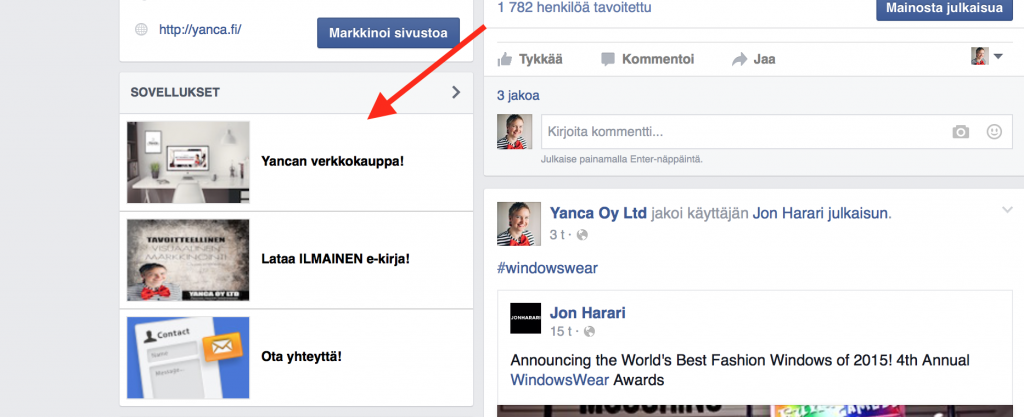Open the emoji smiley picker
Image resolution: width=1024 pixels, height=417 pixels.
(994, 132)
